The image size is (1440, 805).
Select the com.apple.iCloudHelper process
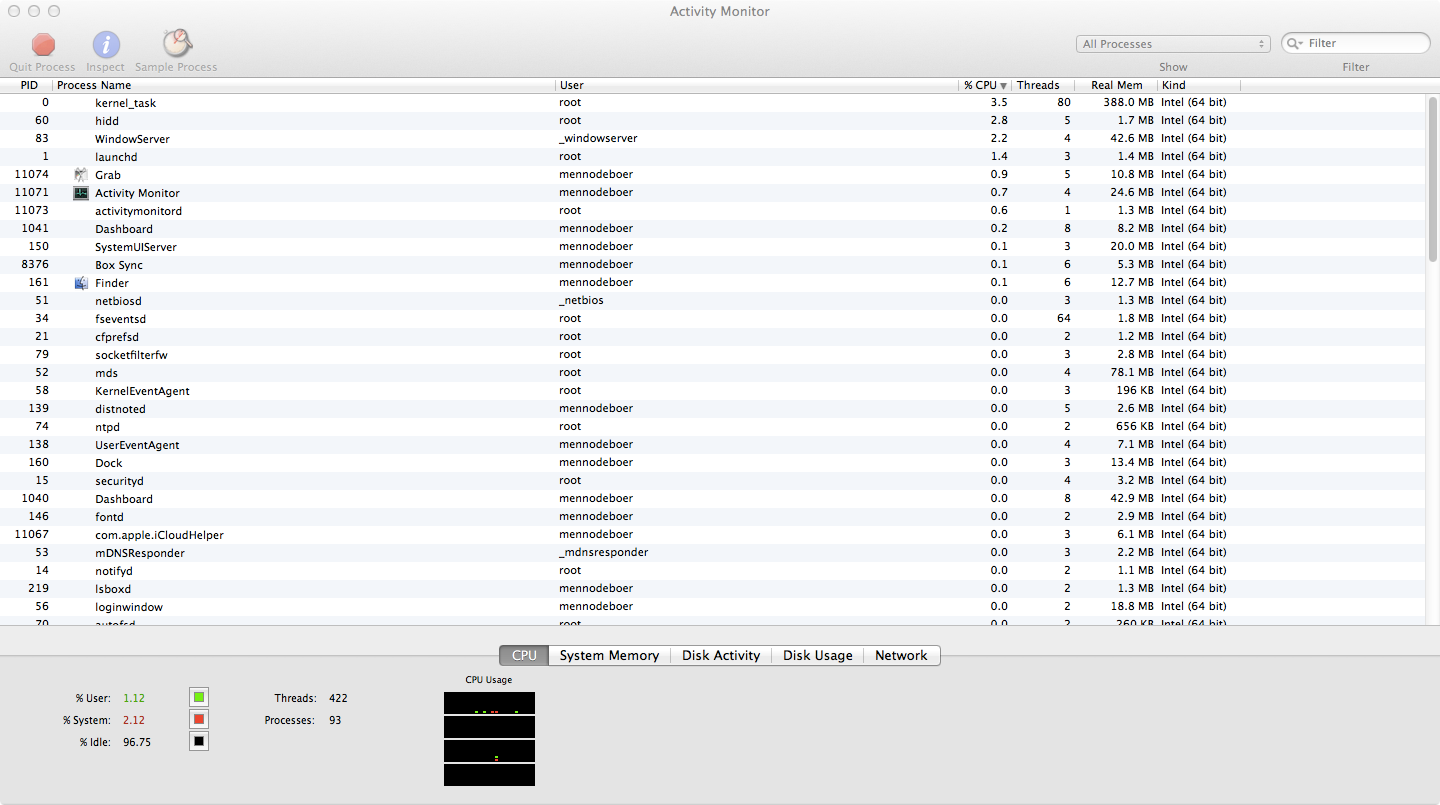[x=713, y=535]
